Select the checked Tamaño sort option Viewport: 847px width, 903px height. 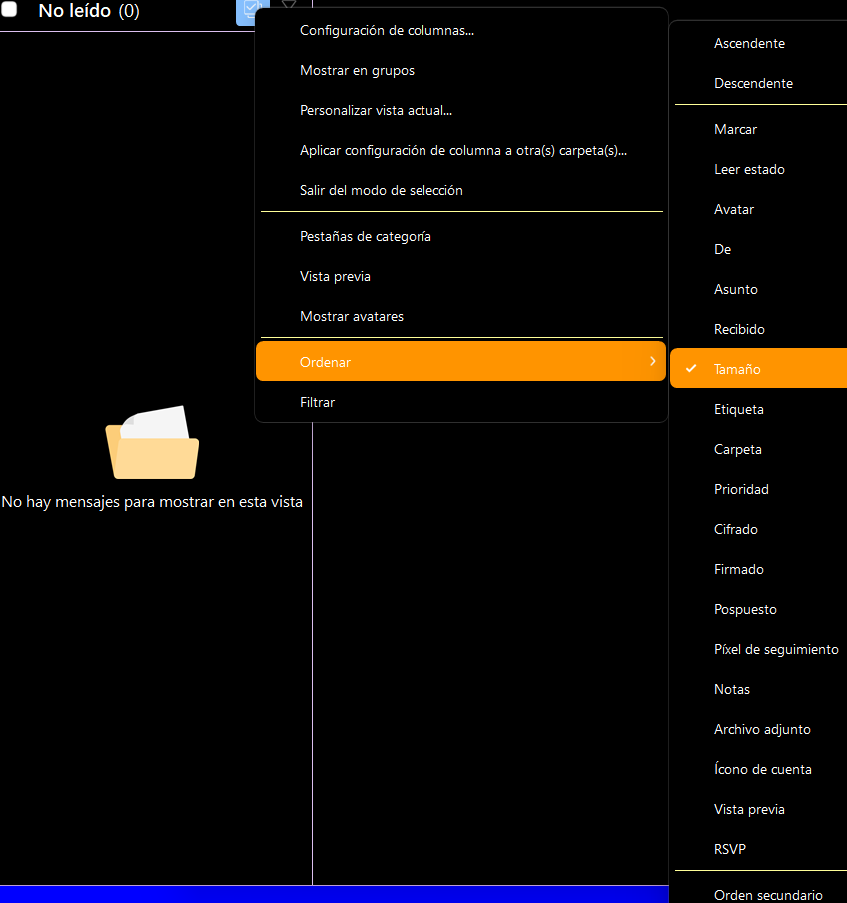coord(737,369)
